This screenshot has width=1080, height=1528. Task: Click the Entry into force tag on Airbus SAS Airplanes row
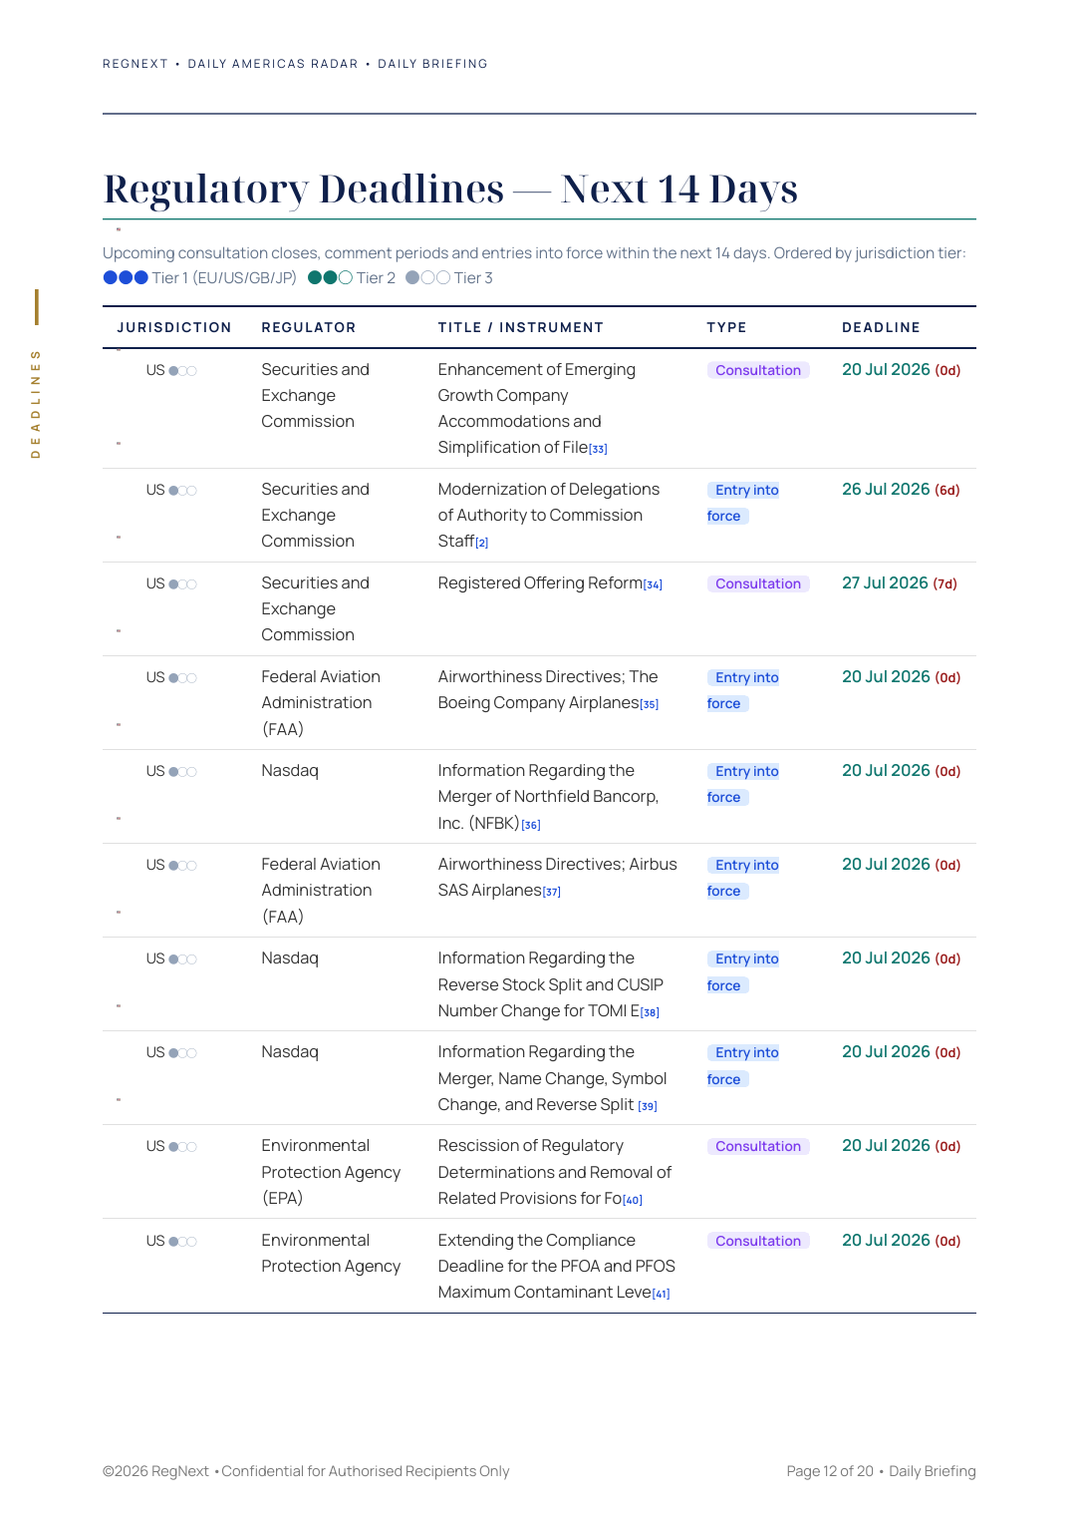point(743,878)
